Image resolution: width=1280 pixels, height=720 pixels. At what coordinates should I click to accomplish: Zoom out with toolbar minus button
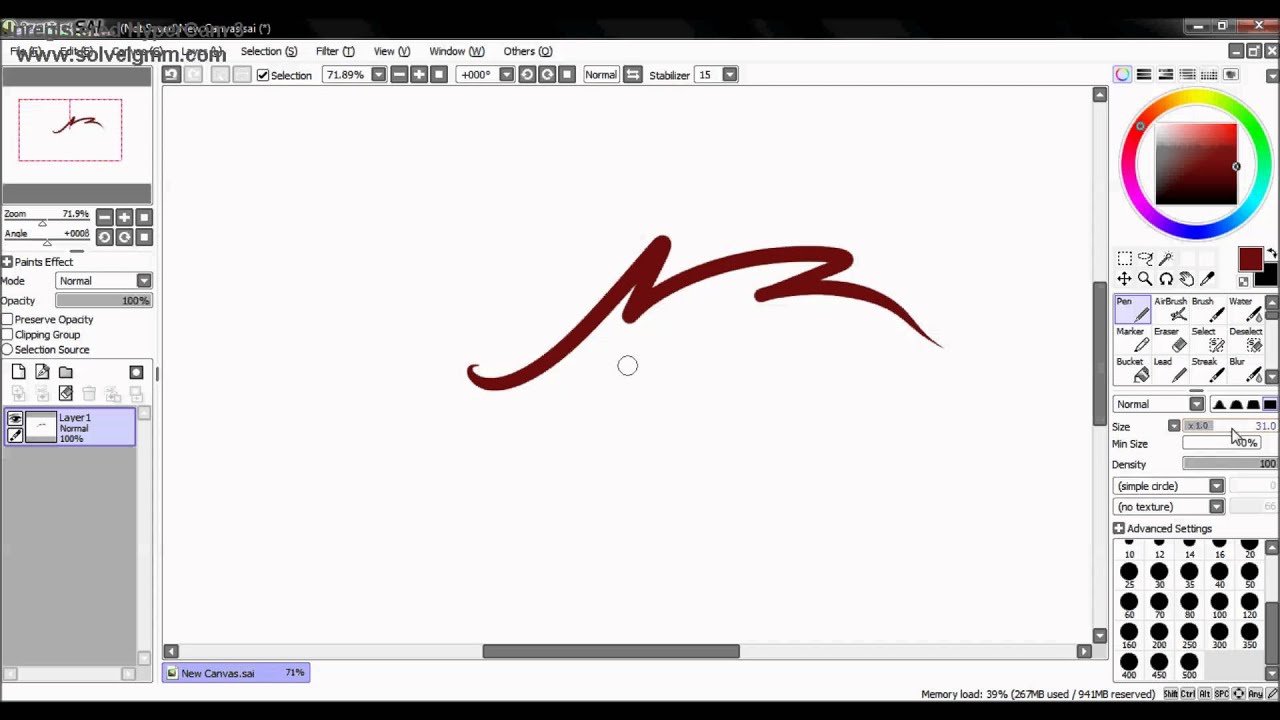[x=398, y=75]
